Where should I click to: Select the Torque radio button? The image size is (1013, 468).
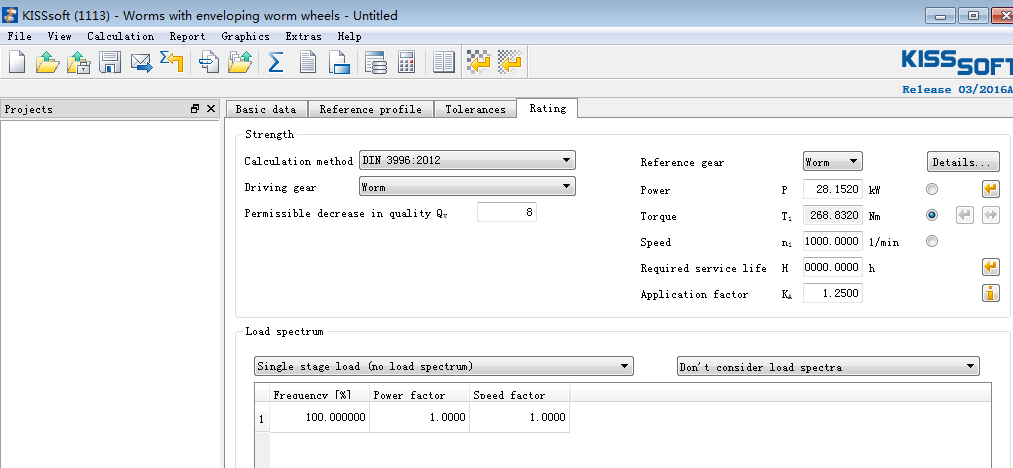click(932, 215)
